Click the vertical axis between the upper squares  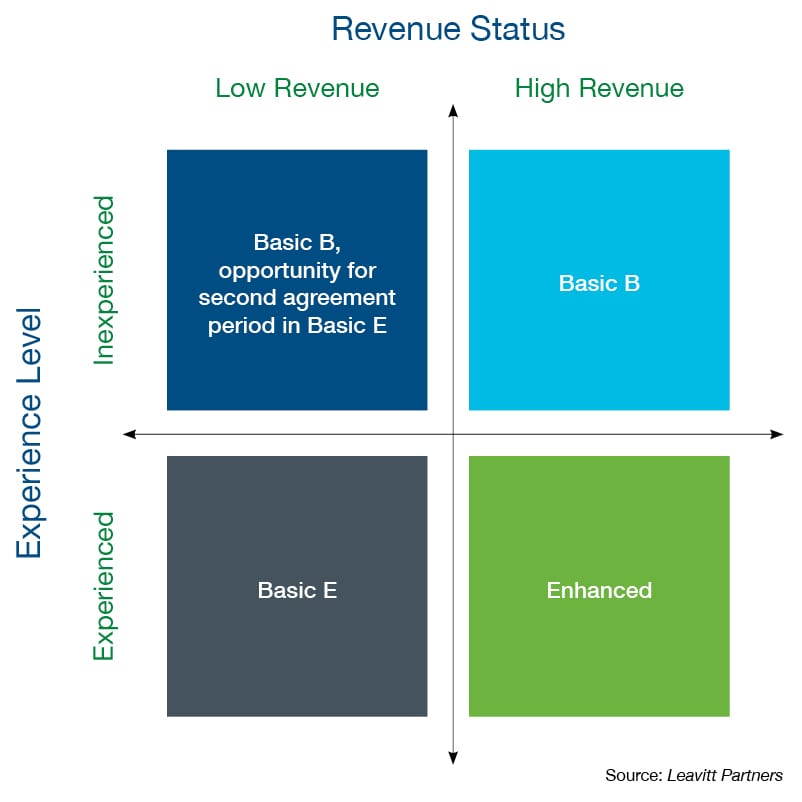[453, 280]
